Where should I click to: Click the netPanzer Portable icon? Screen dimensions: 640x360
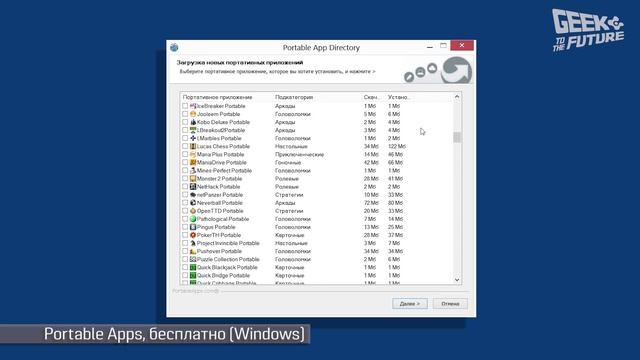coord(193,195)
